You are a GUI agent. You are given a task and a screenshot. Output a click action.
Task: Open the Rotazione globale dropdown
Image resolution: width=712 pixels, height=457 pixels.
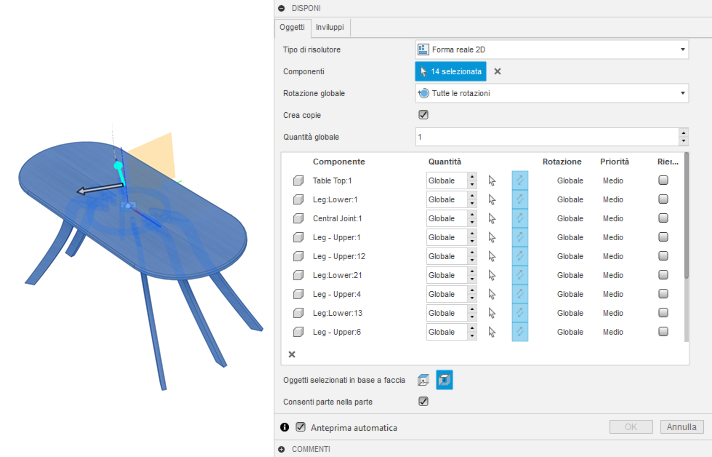[552, 93]
